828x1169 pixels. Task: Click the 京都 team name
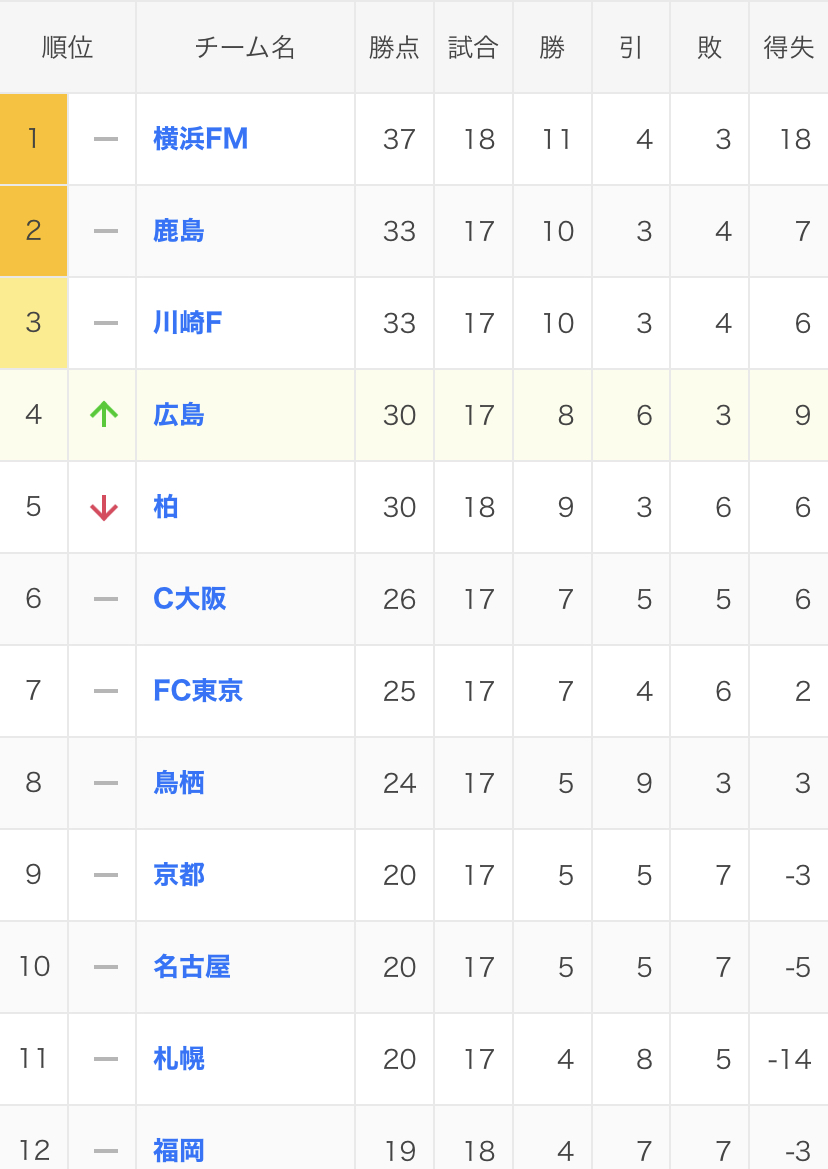pos(179,875)
